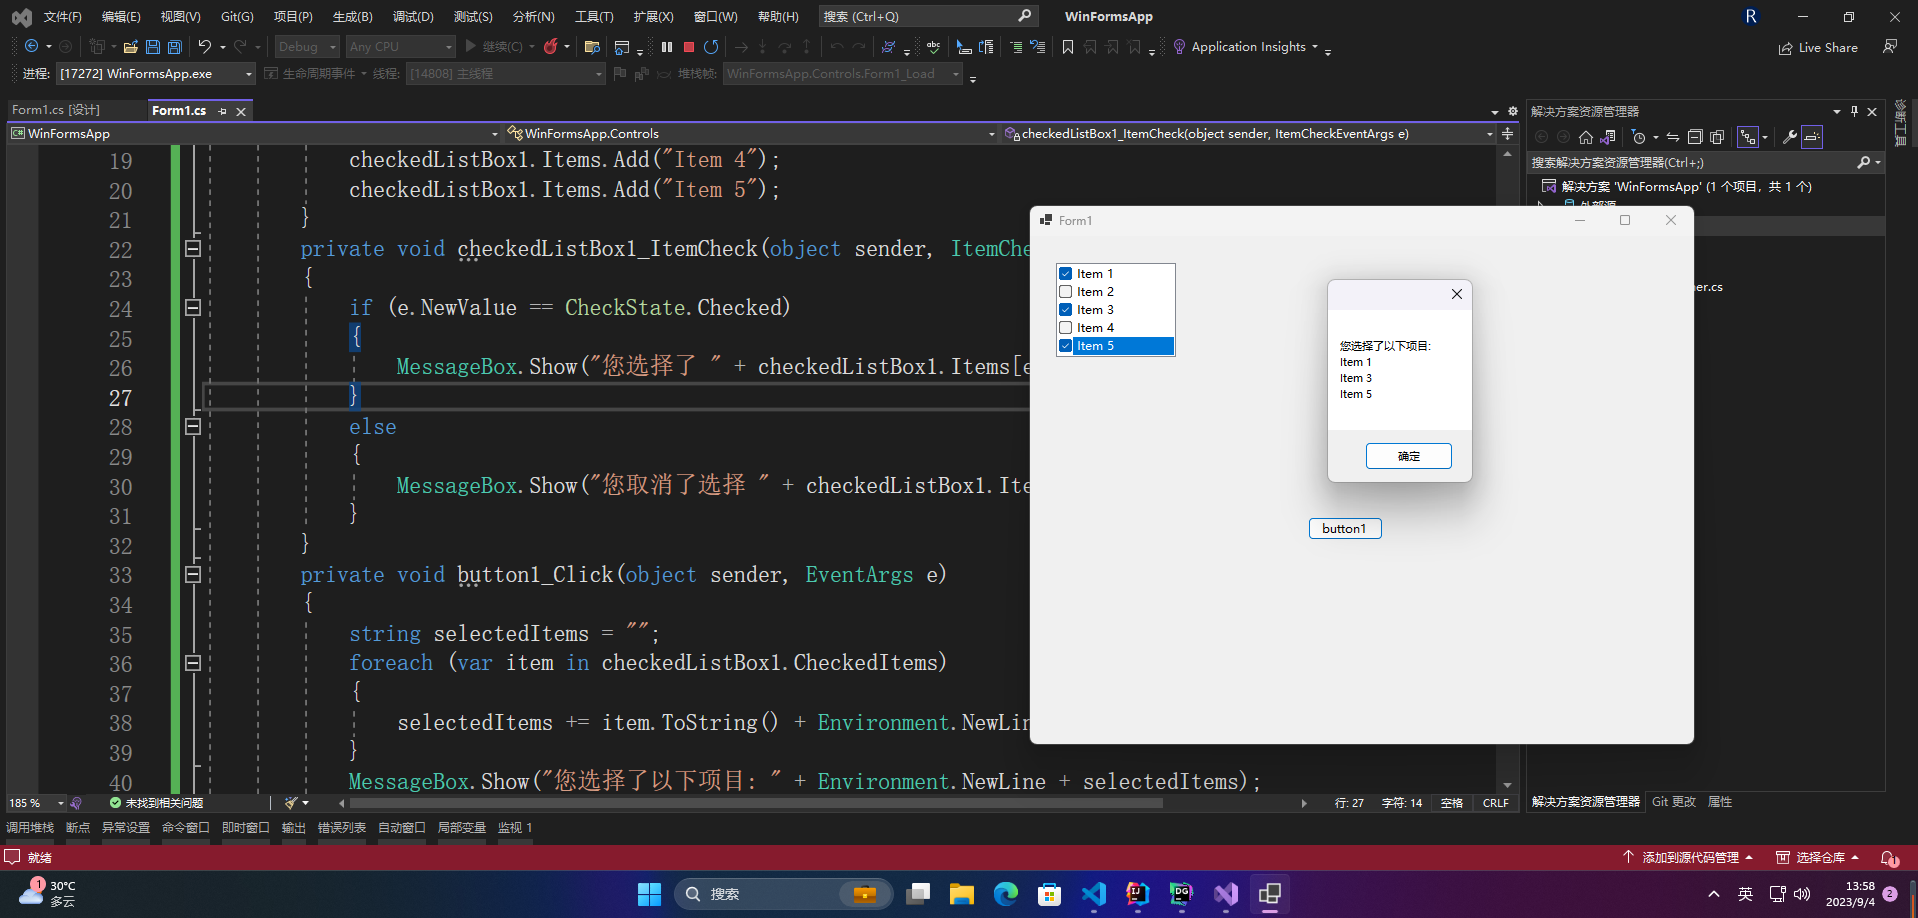Open the WinFormsApp.Controls class dropdown
This screenshot has width=1918, height=918.
click(750, 134)
